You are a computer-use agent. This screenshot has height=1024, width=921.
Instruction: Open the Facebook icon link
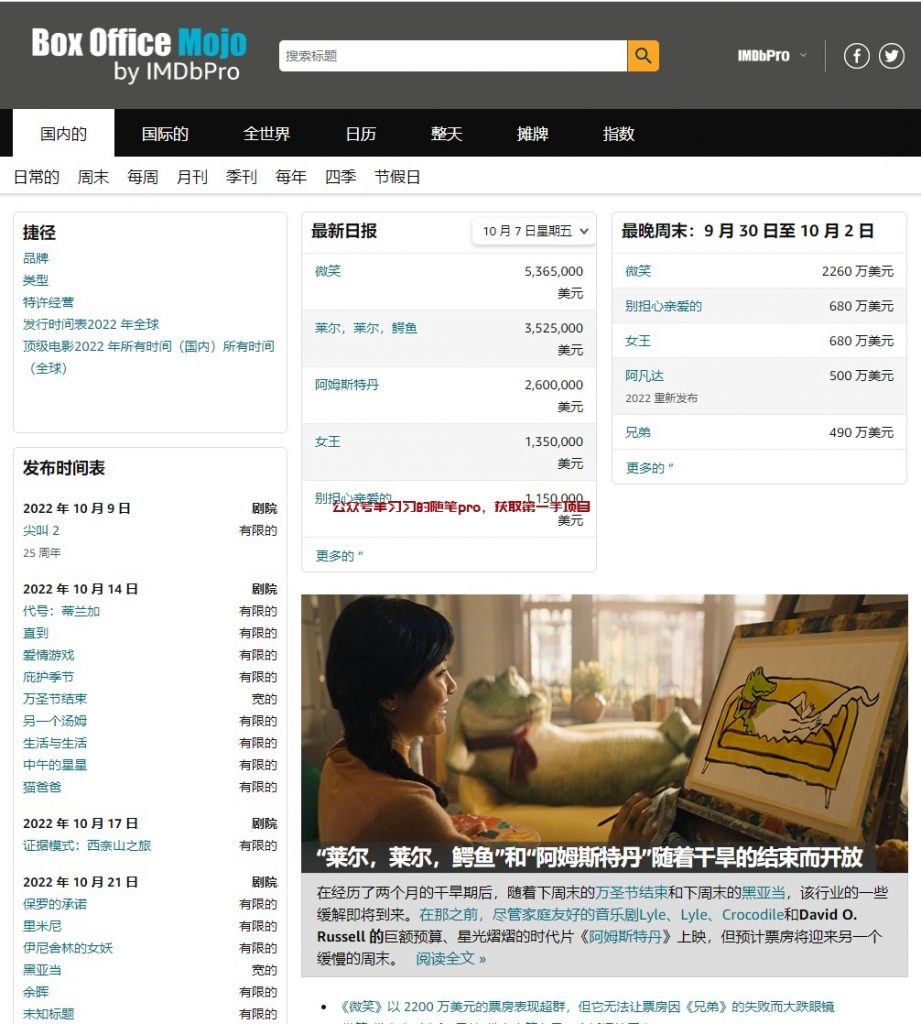point(856,56)
